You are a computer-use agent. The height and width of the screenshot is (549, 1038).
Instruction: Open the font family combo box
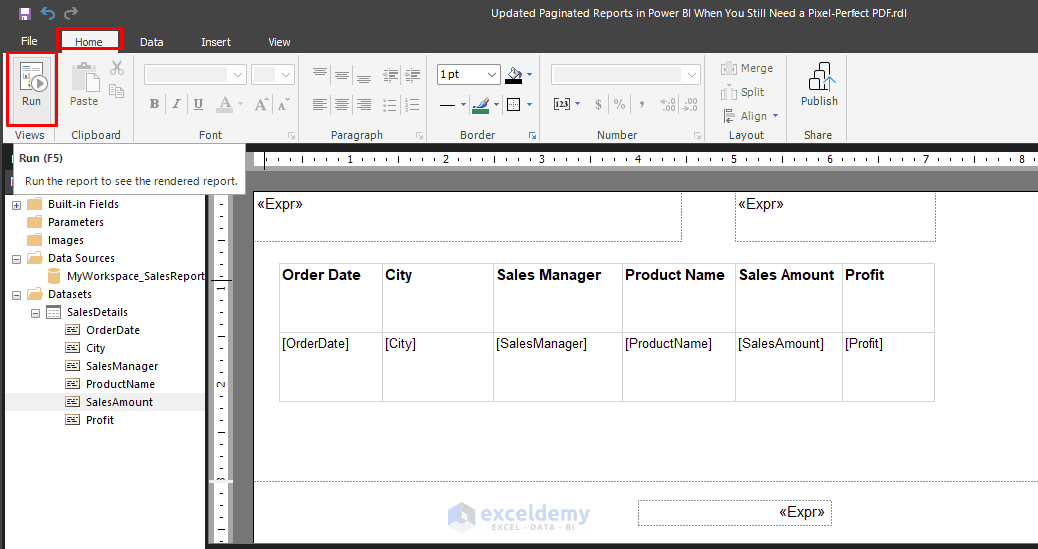195,74
